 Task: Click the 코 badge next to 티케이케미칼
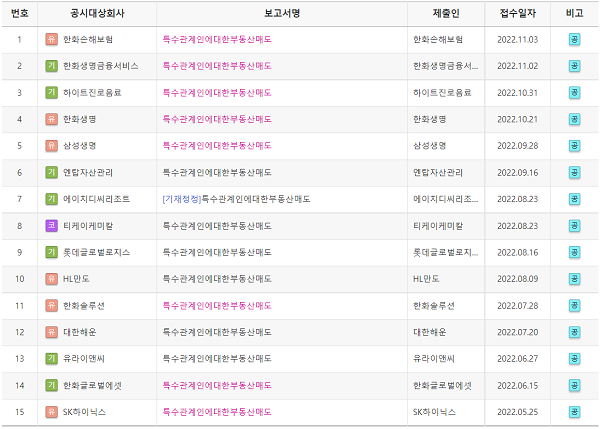pyautogui.click(x=51, y=226)
